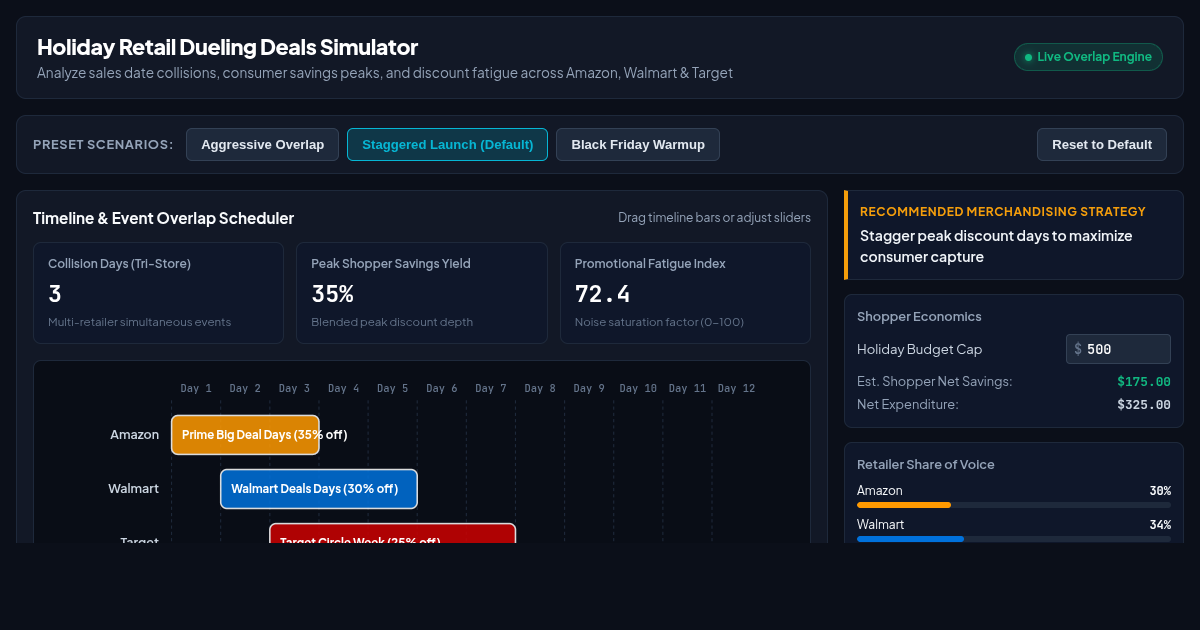This screenshot has width=1200, height=630.
Task: Select the Walmart Deals Days timeline bar
Action: coord(319,489)
